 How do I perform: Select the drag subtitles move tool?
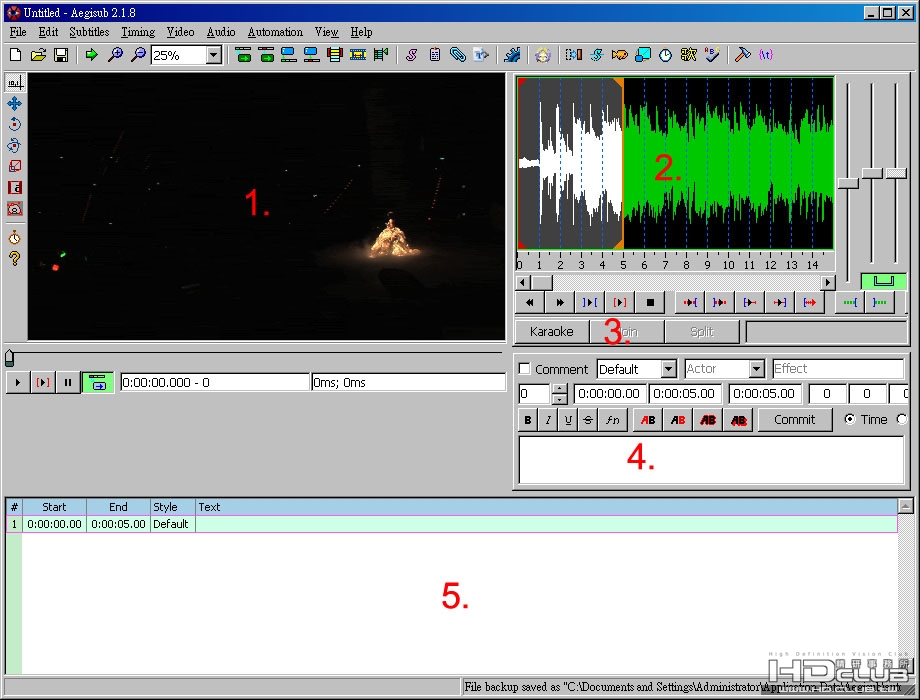point(15,104)
